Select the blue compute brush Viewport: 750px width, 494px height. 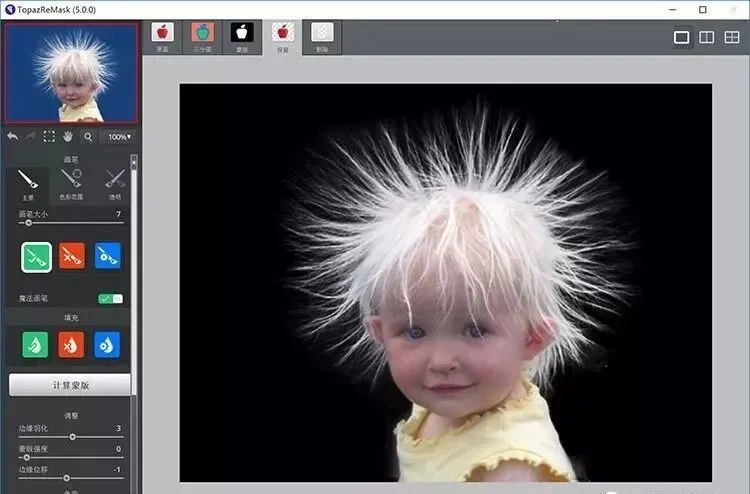click(x=107, y=256)
